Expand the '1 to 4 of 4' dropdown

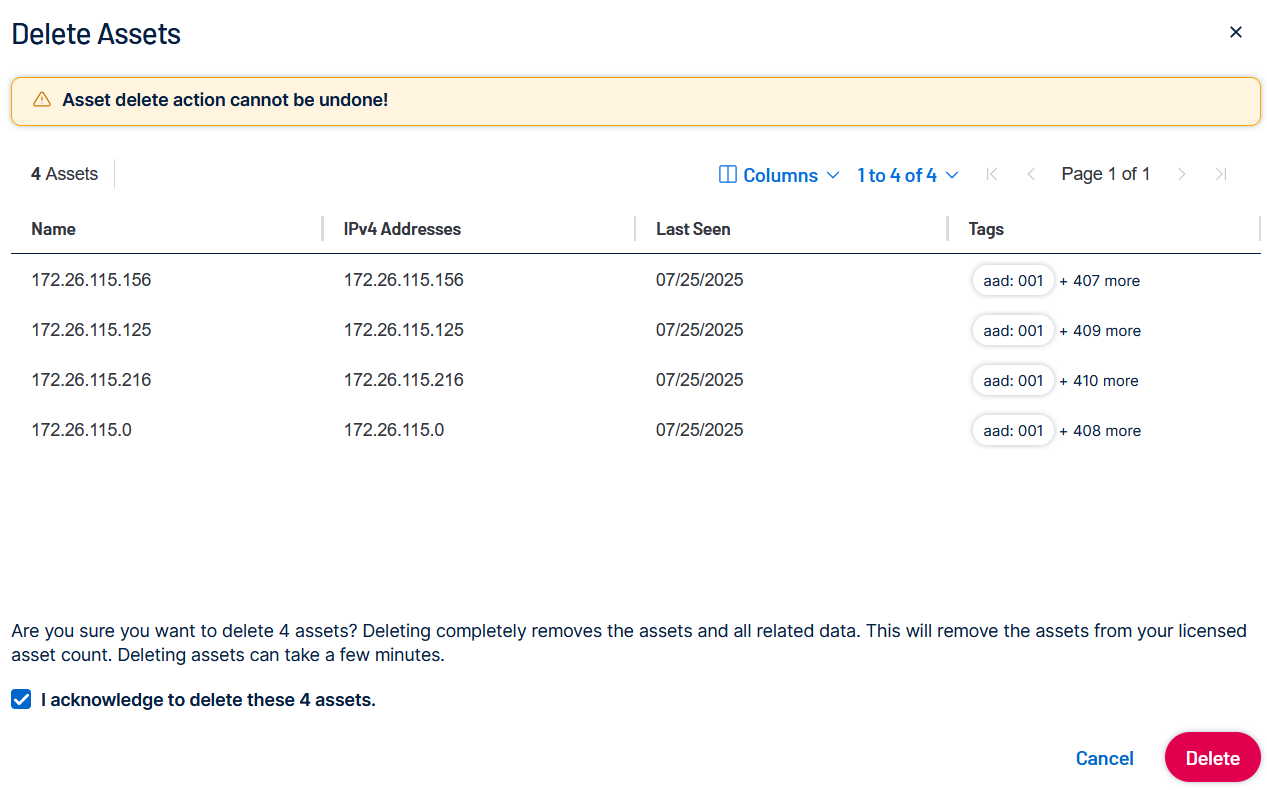[x=907, y=175]
